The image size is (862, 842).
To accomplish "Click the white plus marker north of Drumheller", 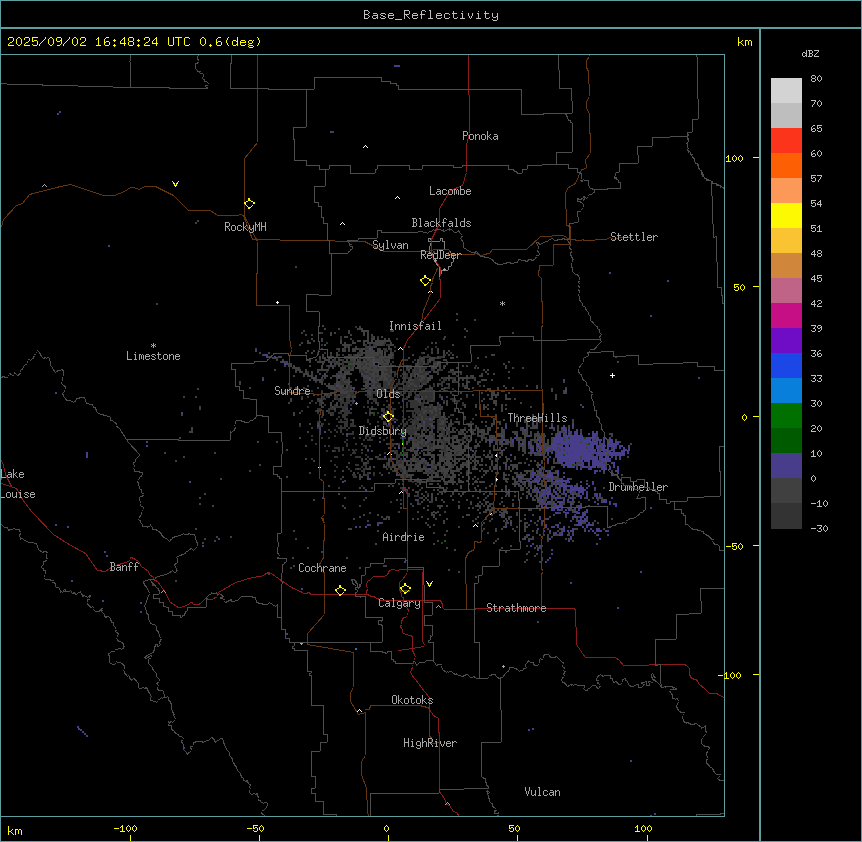I will pos(612,375).
